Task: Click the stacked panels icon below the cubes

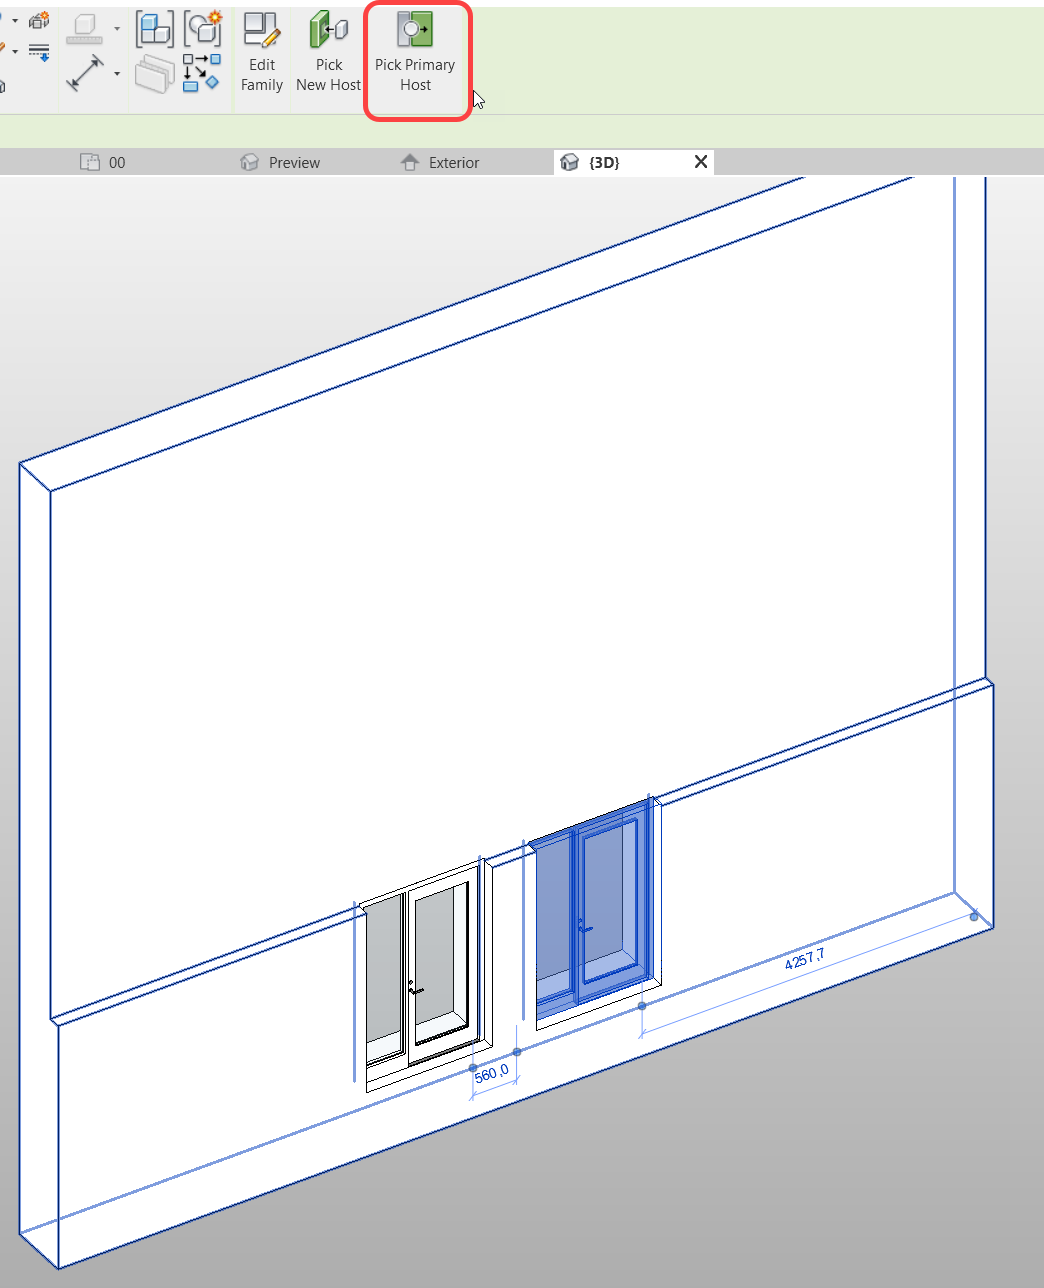Action: pyautogui.click(x=155, y=75)
